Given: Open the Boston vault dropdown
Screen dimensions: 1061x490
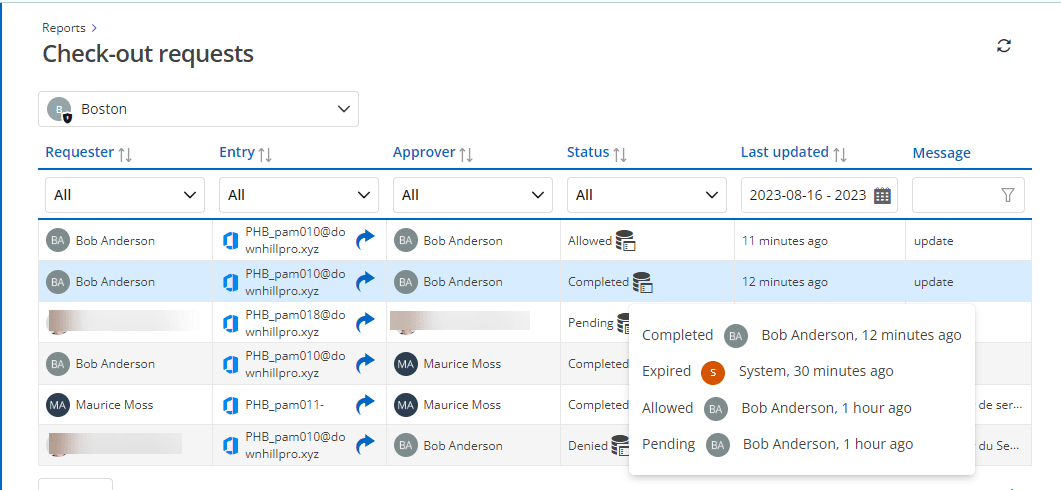Looking at the screenshot, I should (198, 109).
